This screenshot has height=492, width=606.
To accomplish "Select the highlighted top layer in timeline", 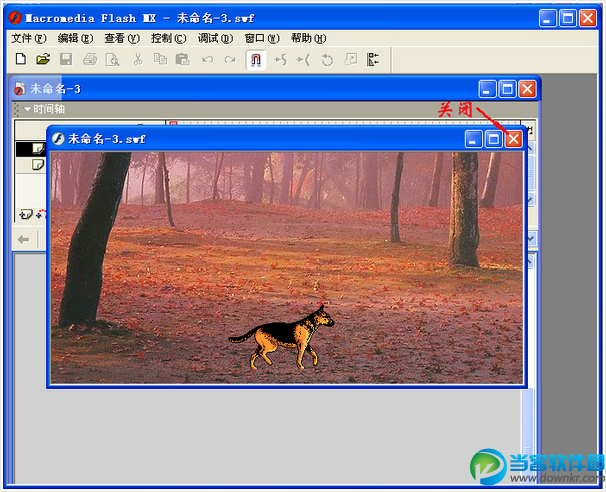I will click(31, 149).
